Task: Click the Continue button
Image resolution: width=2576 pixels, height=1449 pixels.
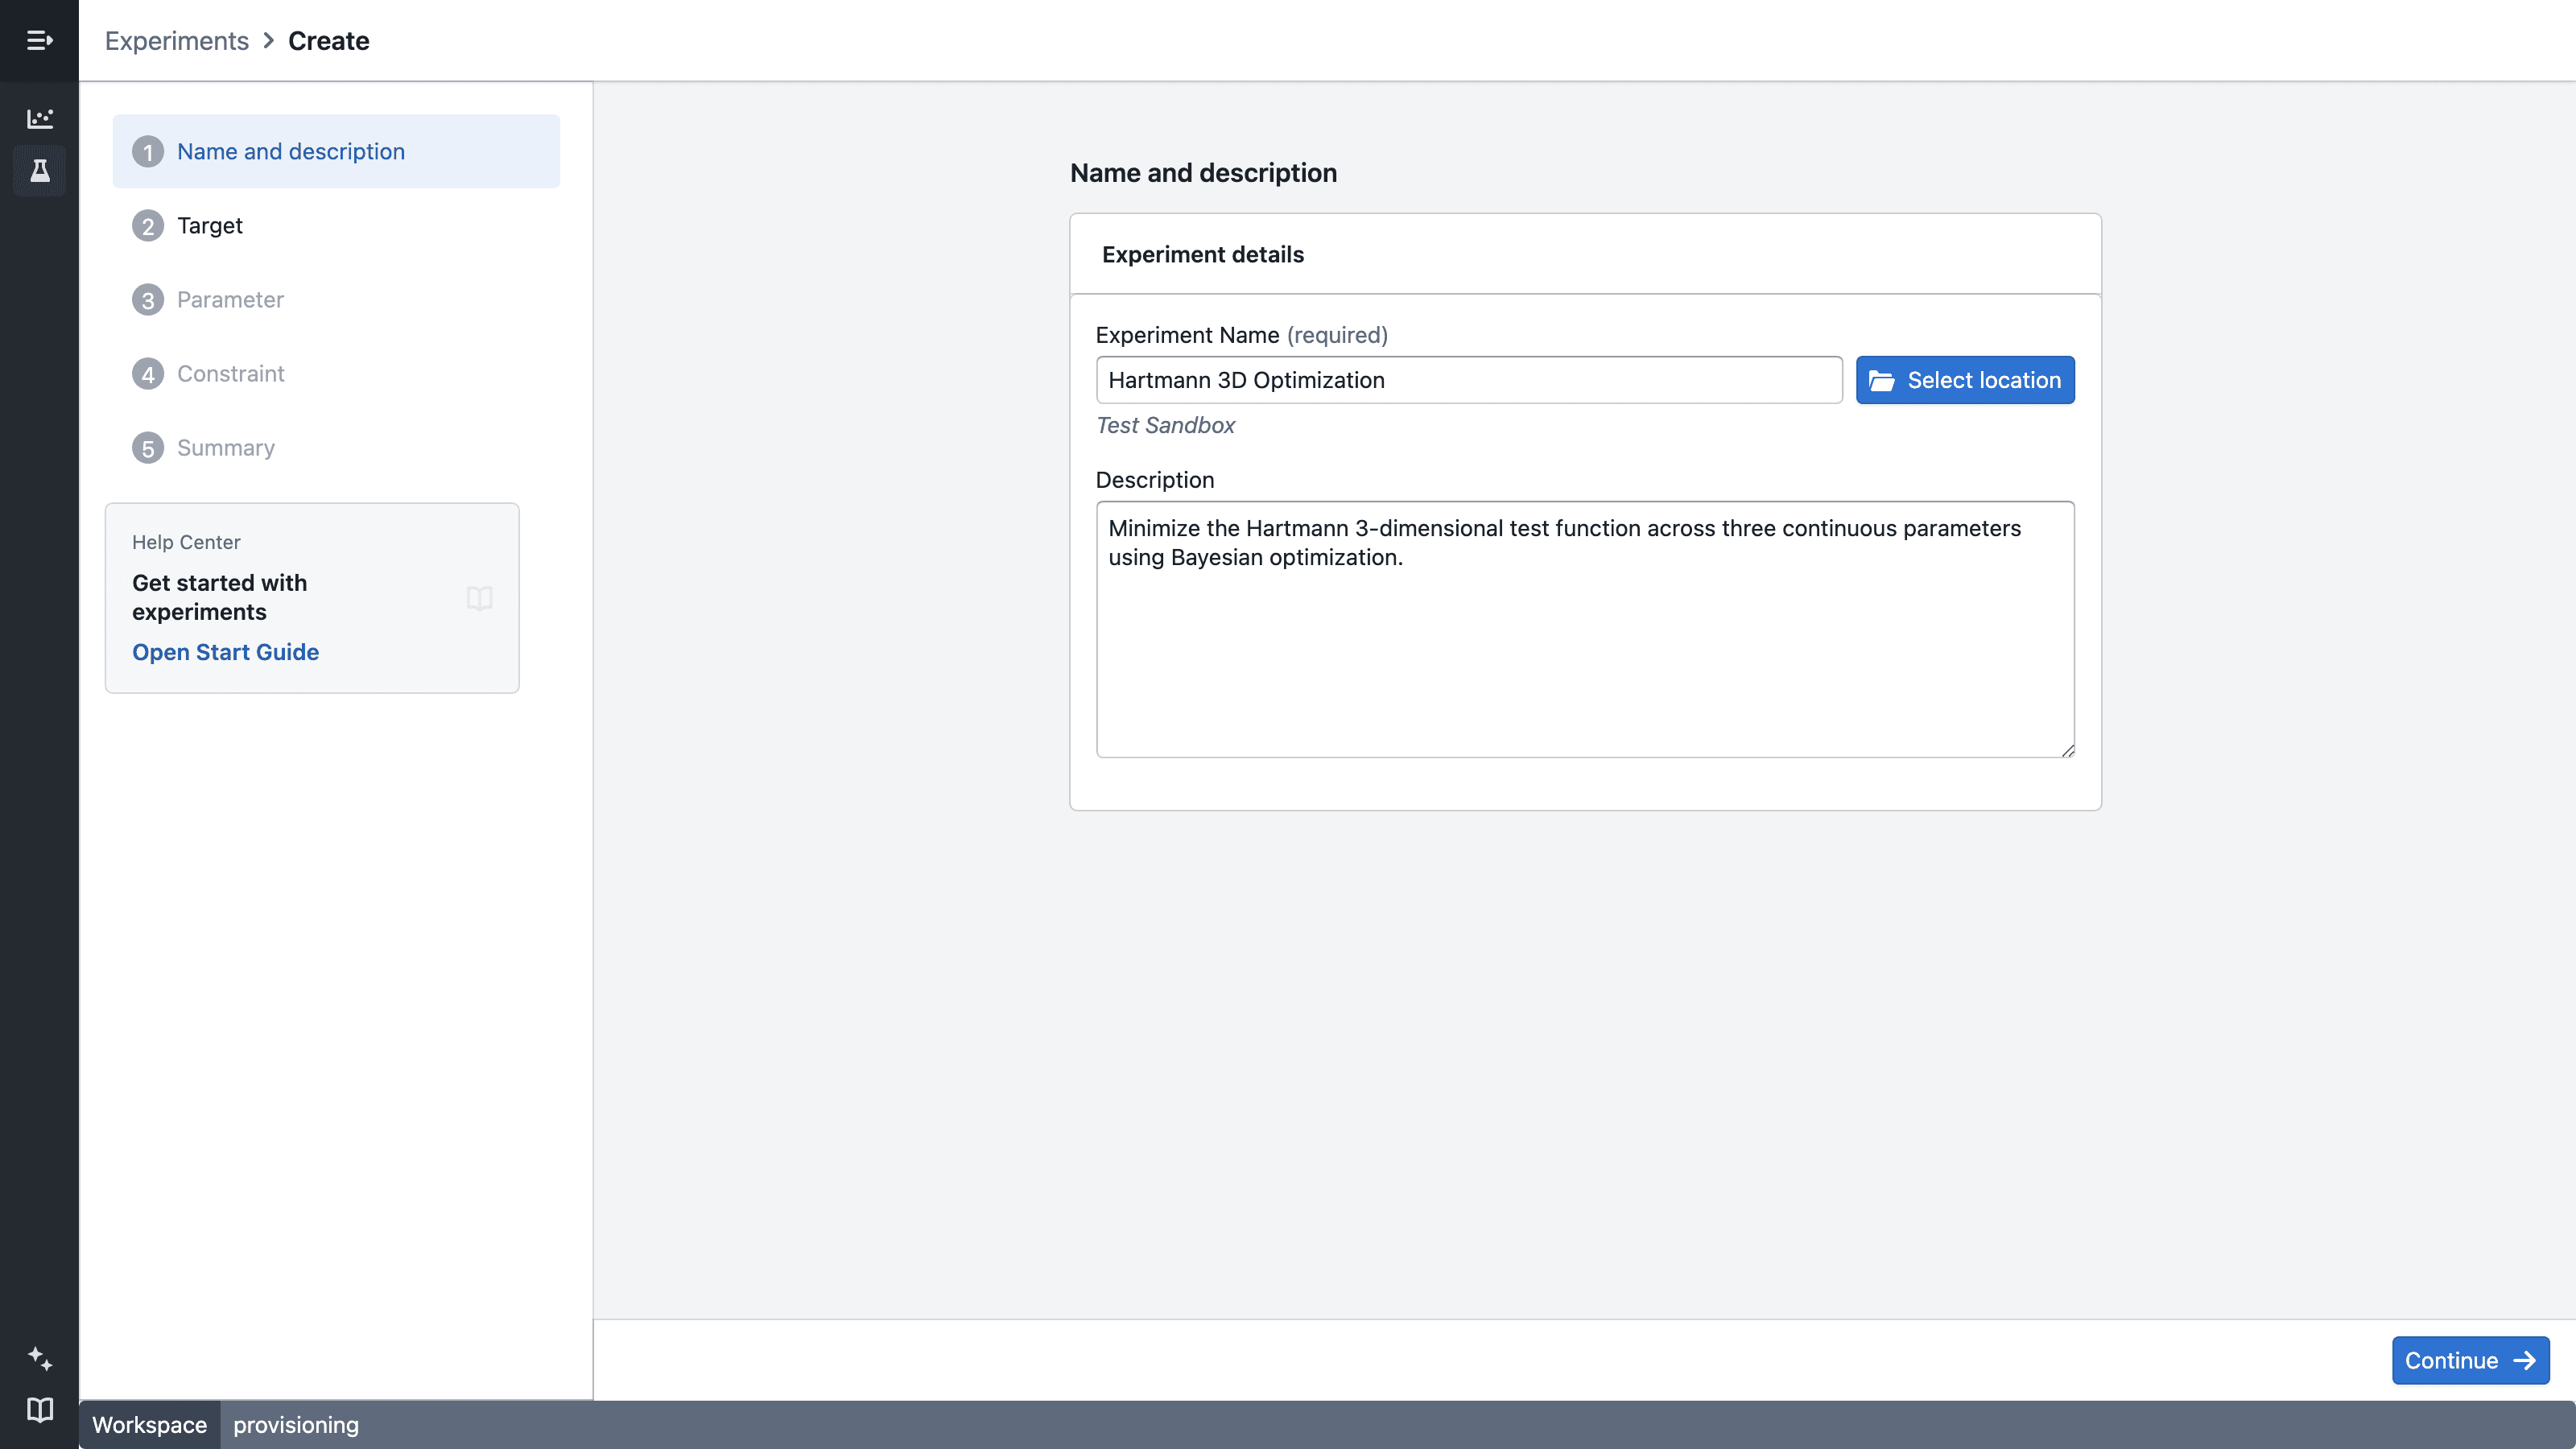Action: [2470, 1360]
